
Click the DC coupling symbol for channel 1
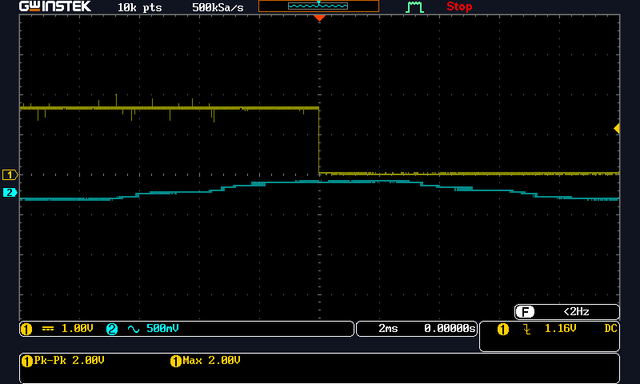[x=48, y=329]
